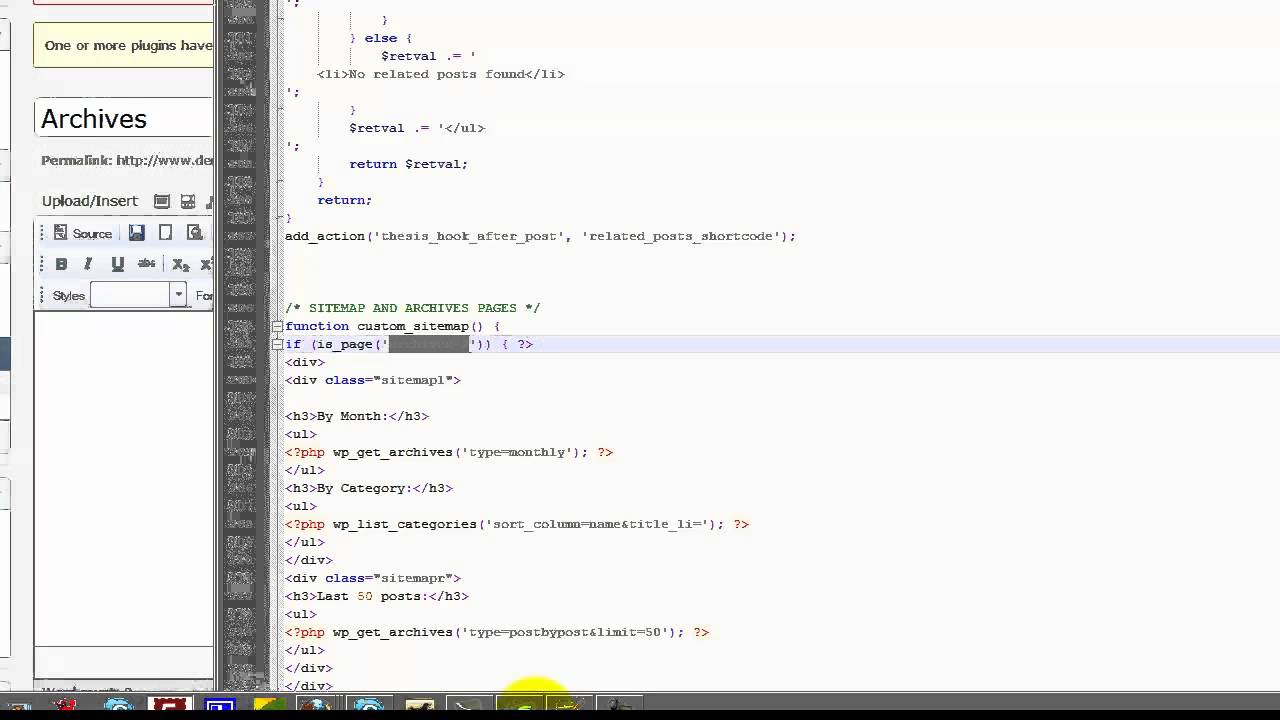Click the No related posts found line
The width and height of the screenshot is (1280, 720).
(441, 74)
